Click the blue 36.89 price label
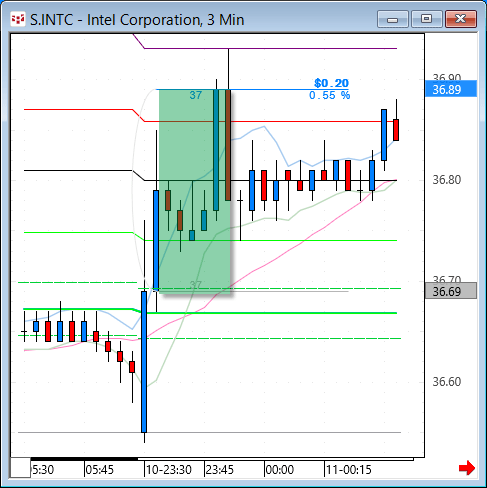The image size is (487, 488). (x=451, y=89)
